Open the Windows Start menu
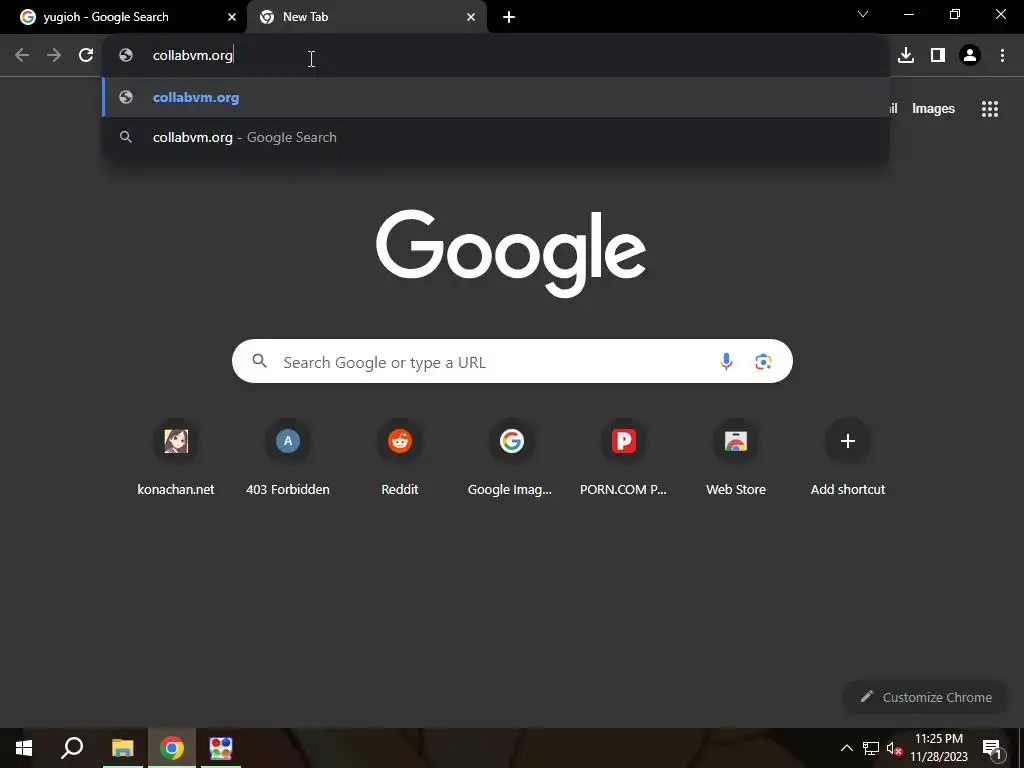1024x768 pixels. tap(24, 748)
